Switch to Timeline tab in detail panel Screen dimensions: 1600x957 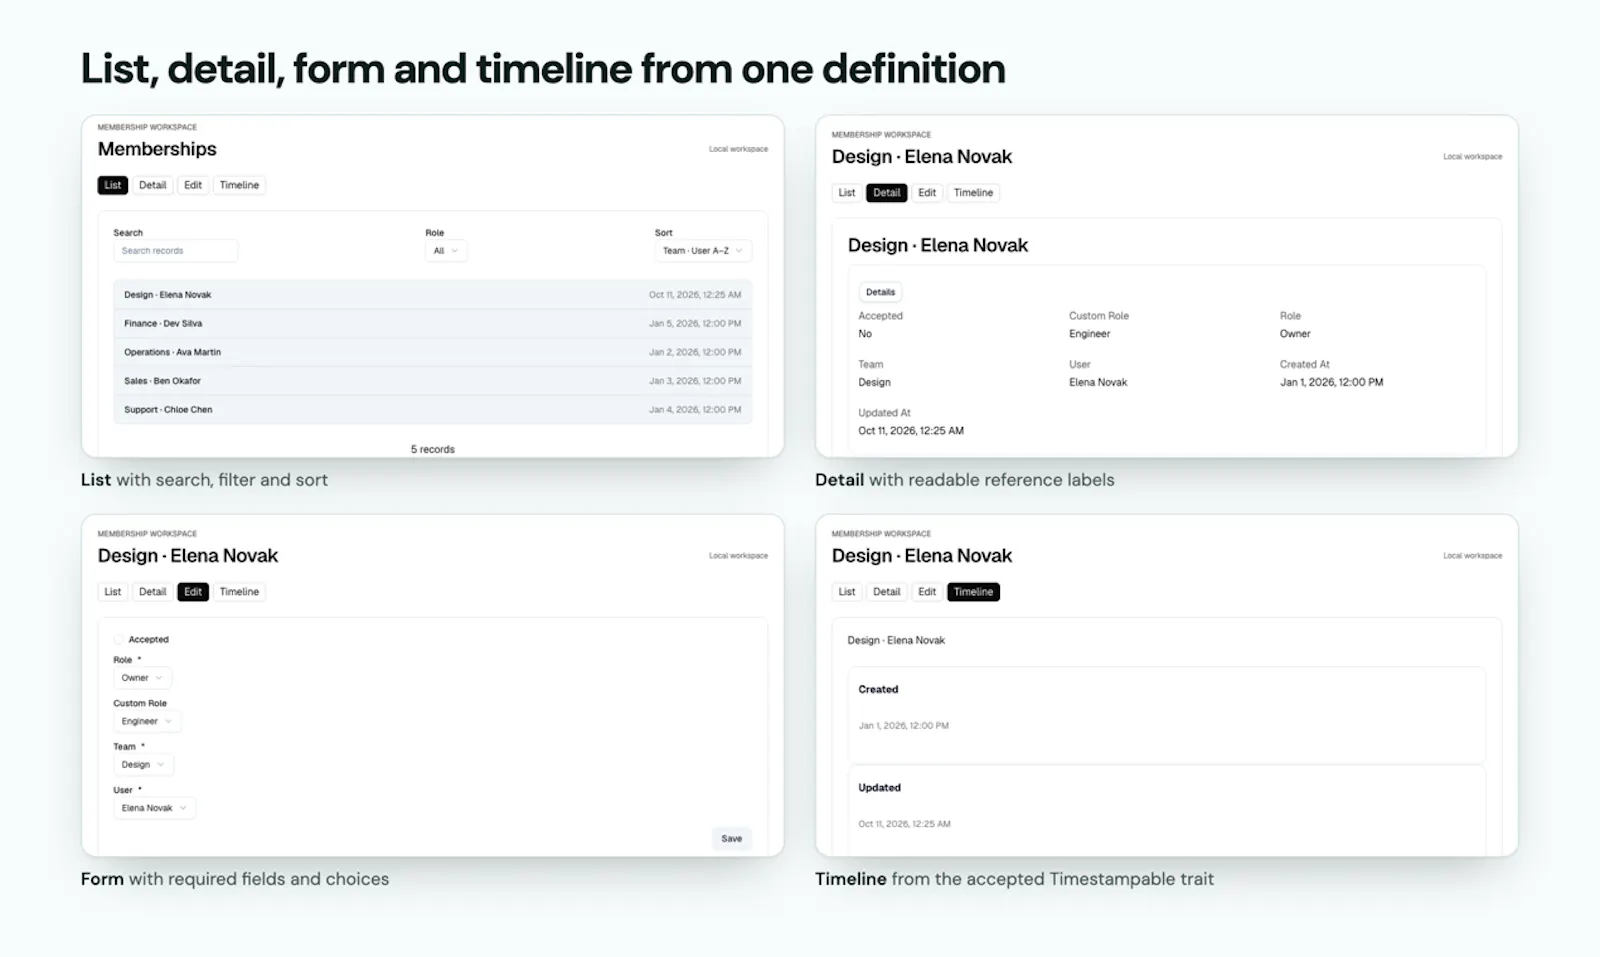click(973, 193)
